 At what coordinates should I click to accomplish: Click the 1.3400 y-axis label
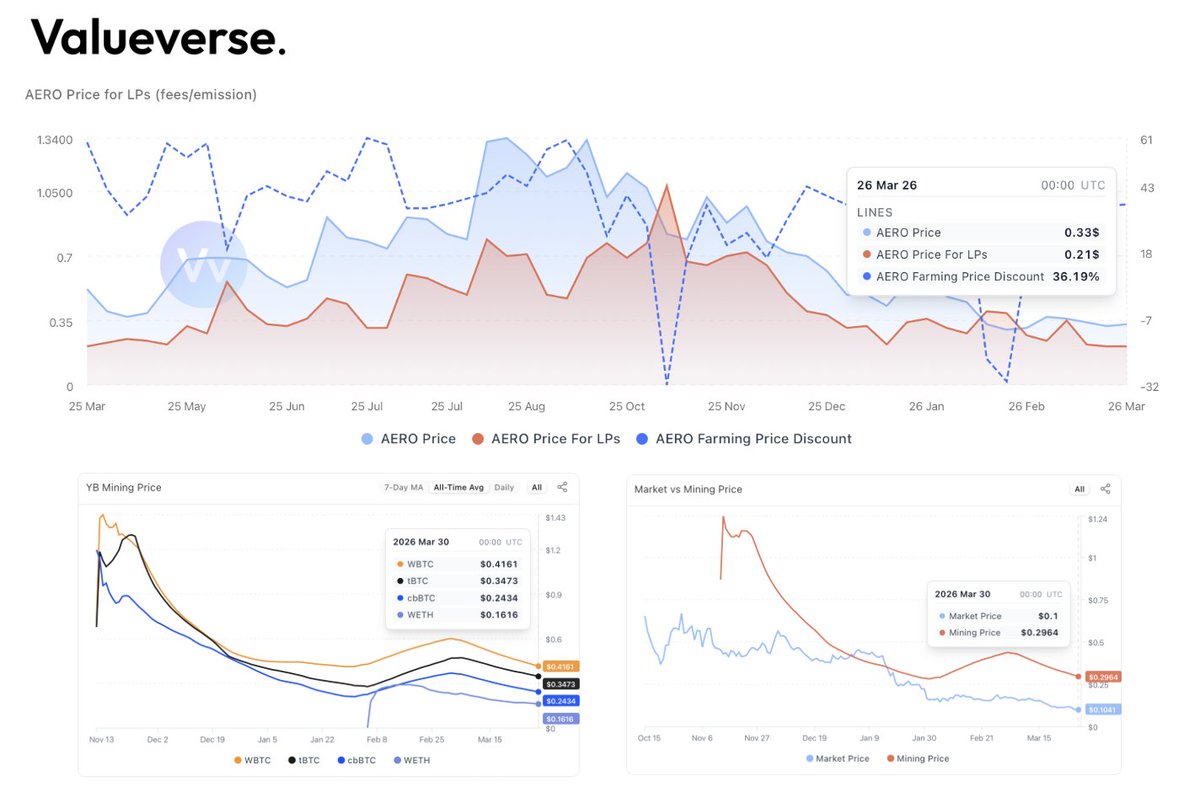pos(54,140)
